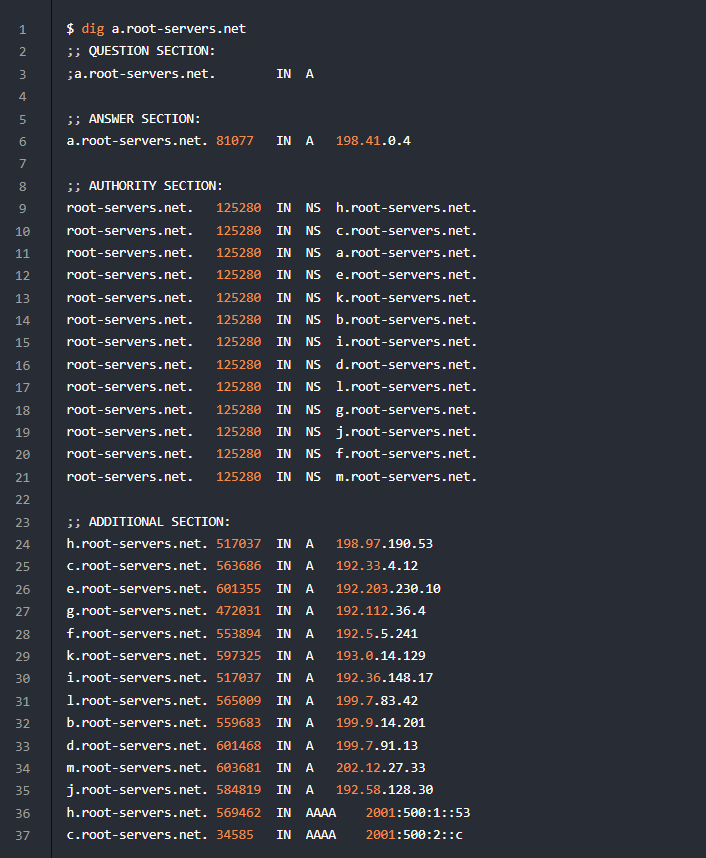Click NS record m.root-servers.net. on line 21

click(407, 477)
